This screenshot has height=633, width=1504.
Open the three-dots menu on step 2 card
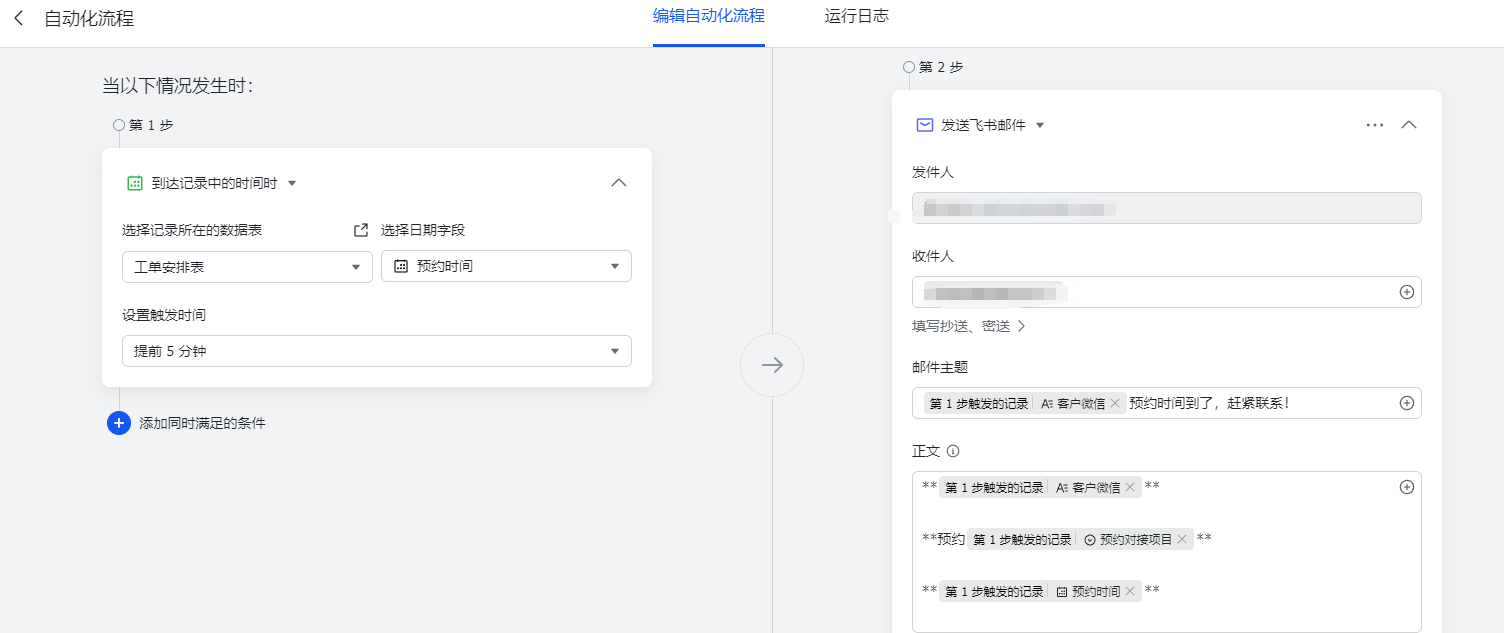(1375, 125)
